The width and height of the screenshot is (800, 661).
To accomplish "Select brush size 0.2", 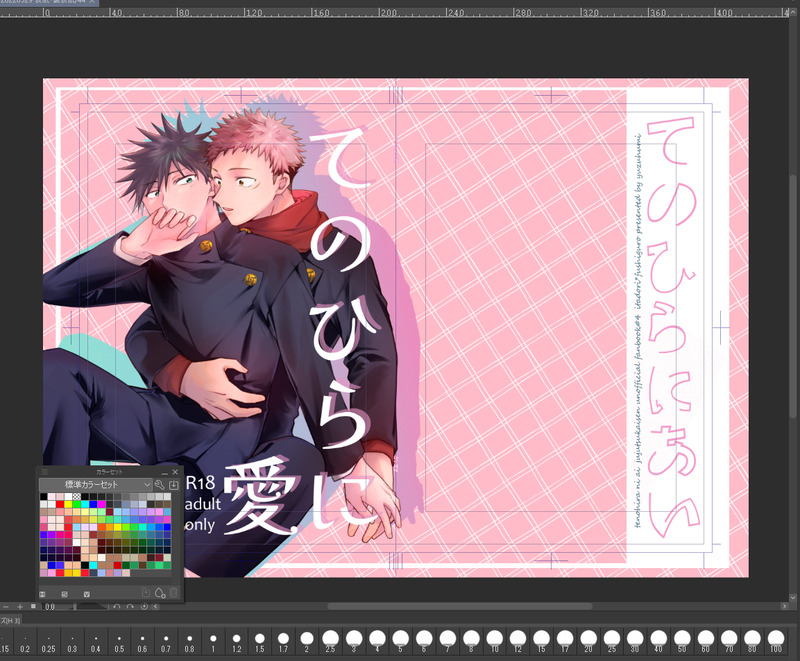I will coord(25,642).
